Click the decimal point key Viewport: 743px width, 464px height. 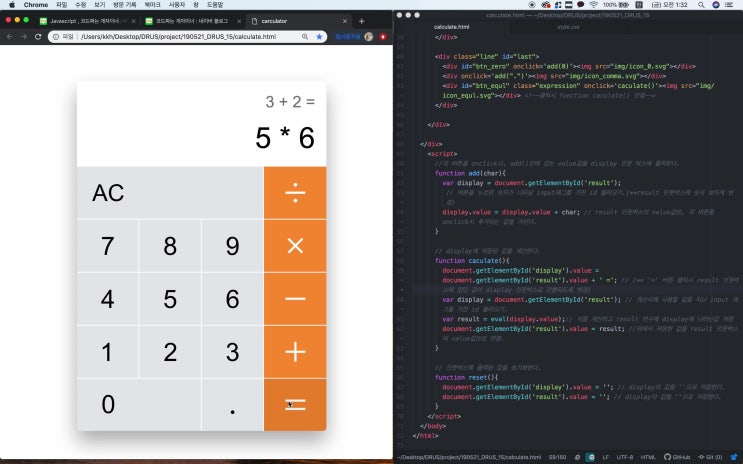tap(232, 405)
